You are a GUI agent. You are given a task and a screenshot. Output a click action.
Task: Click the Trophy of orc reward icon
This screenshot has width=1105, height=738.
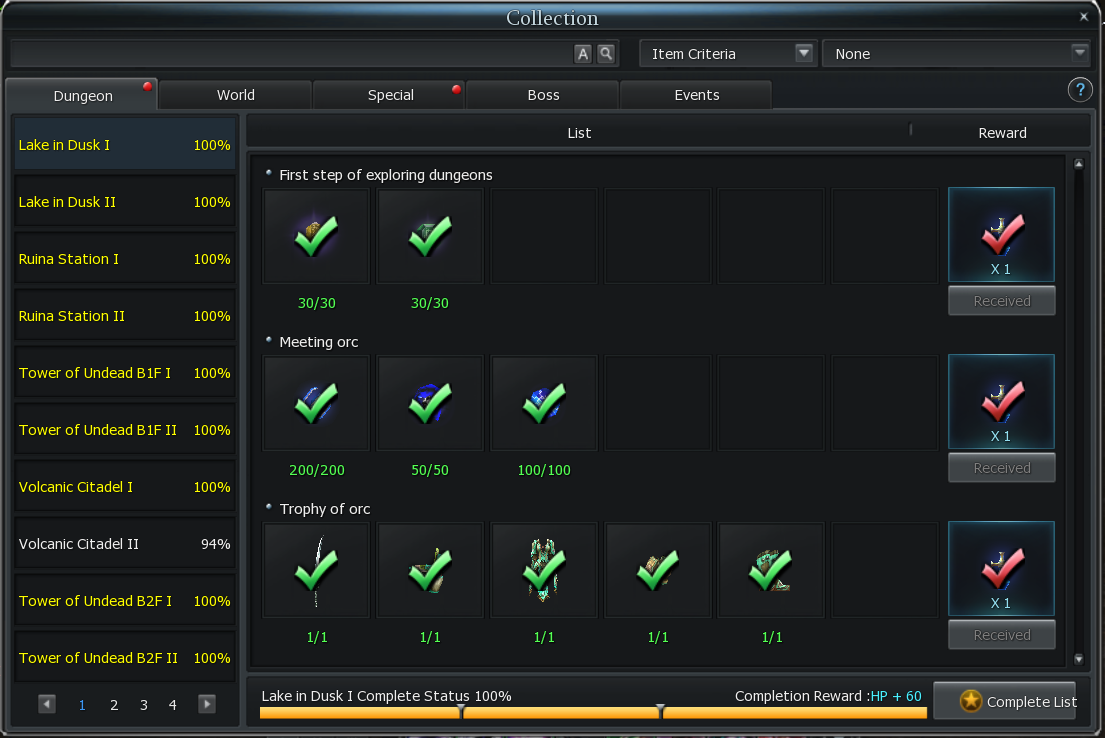pyautogui.click(x=1001, y=568)
